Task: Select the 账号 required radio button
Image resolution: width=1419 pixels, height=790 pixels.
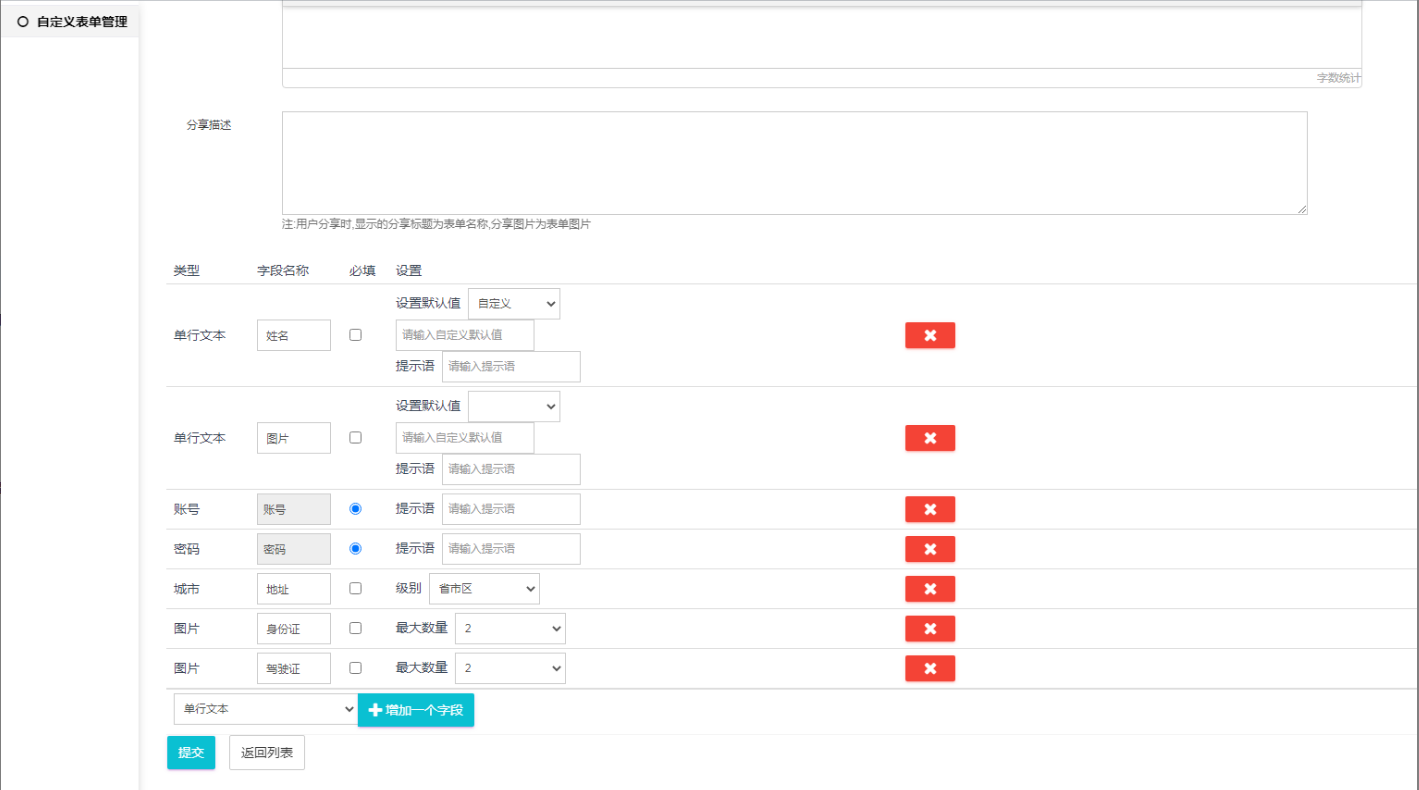Action: pos(355,509)
